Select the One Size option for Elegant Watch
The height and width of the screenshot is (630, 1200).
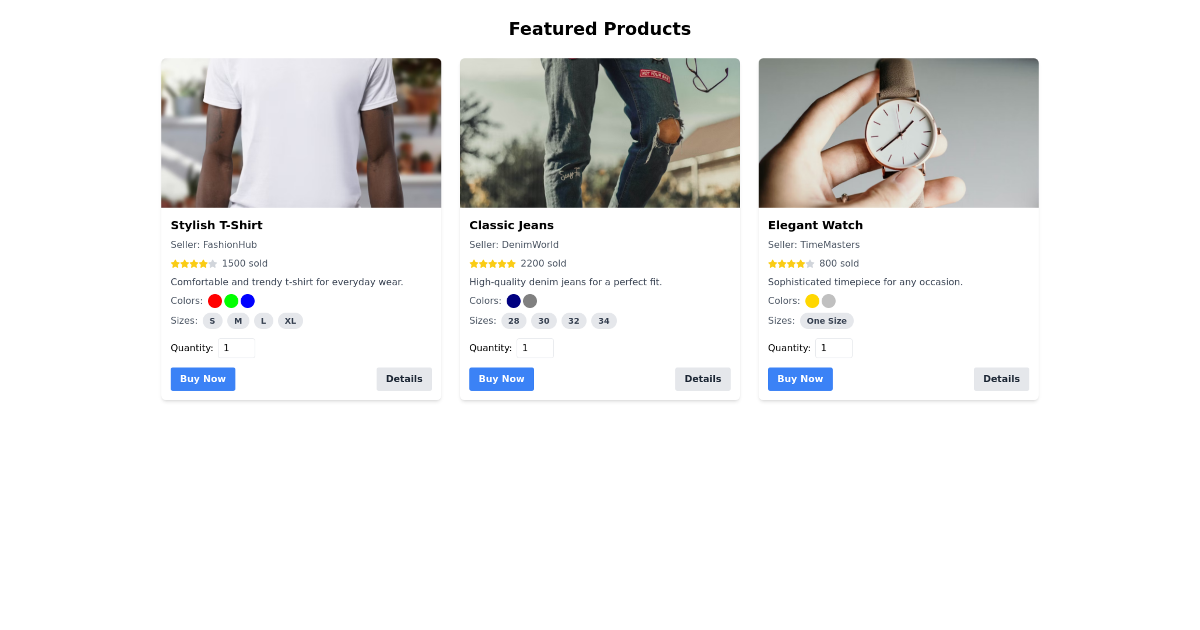(x=826, y=320)
